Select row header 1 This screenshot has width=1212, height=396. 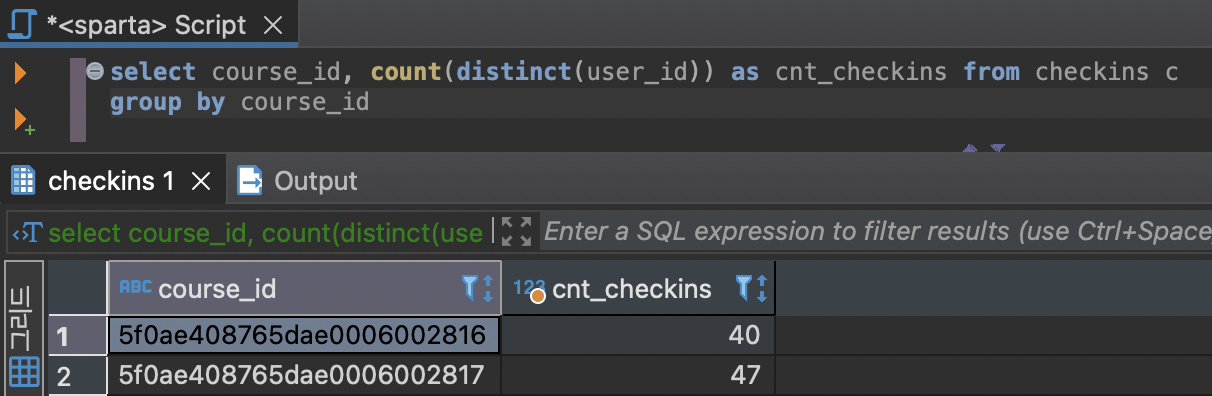77,336
